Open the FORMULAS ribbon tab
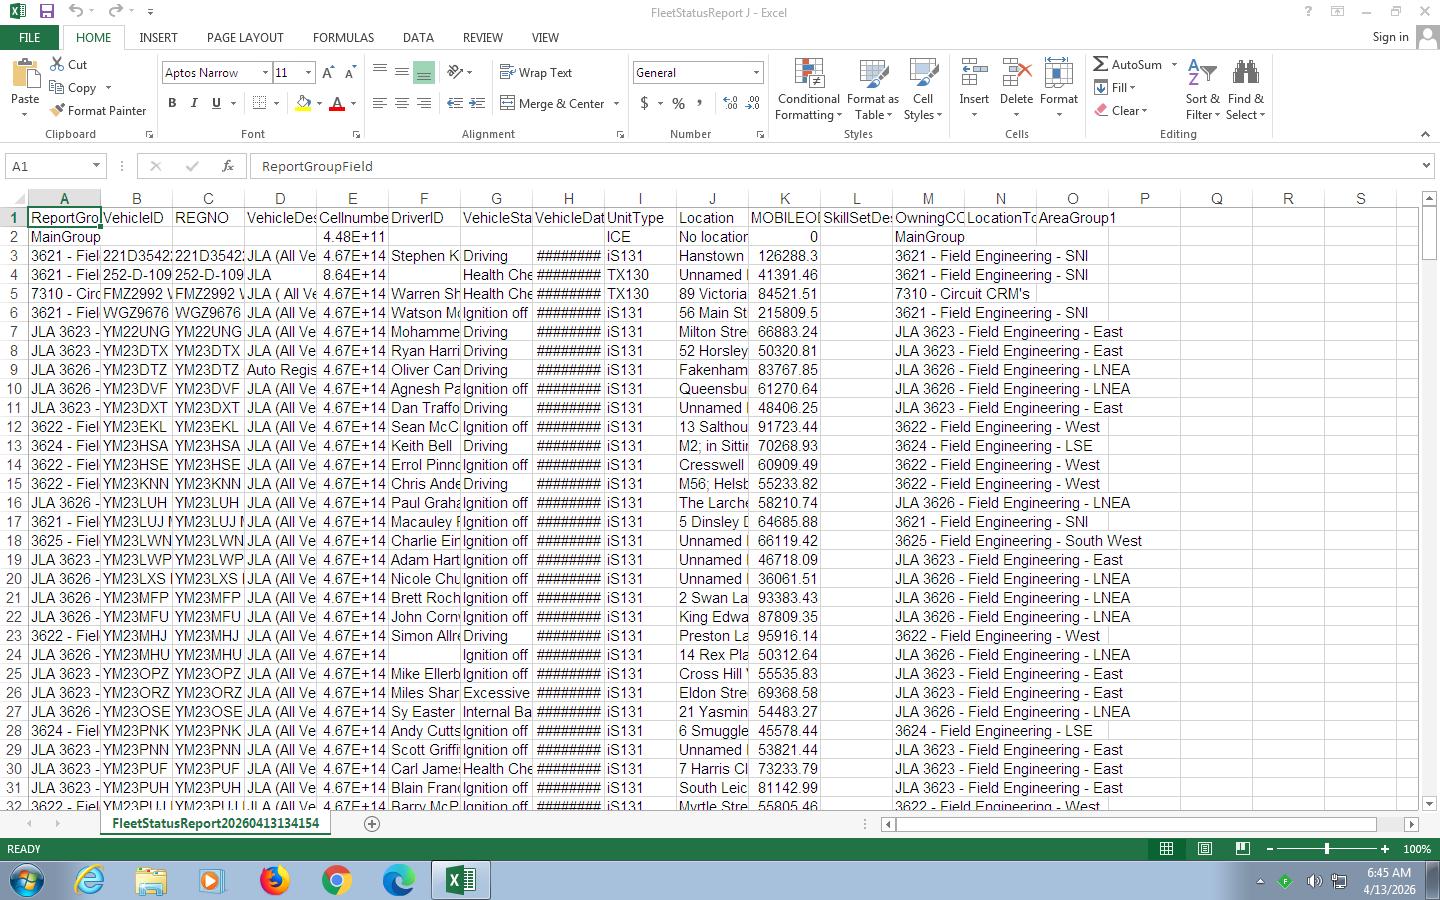The height and width of the screenshot is (900, 1440). (x=343, y=37)
